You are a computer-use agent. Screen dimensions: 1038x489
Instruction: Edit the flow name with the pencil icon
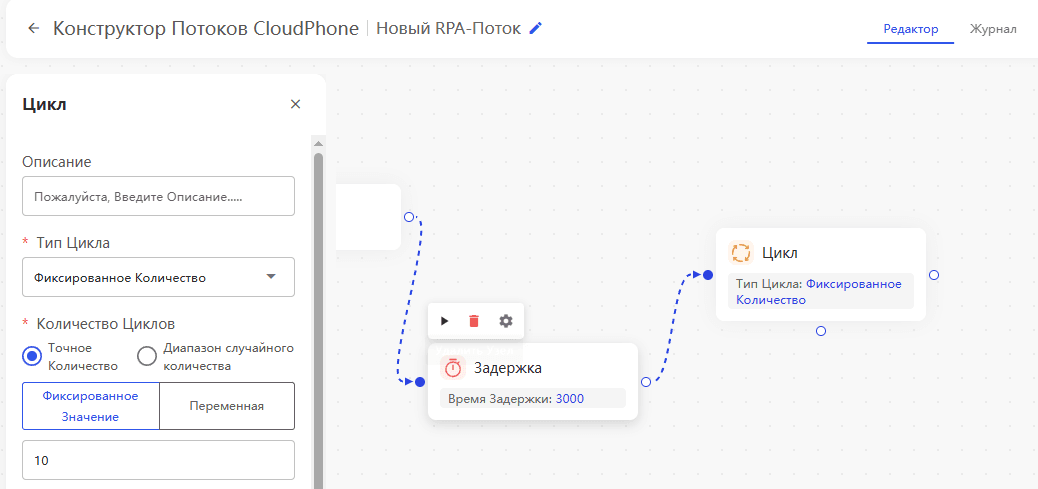pyautogui.click(x=536, y=28)
